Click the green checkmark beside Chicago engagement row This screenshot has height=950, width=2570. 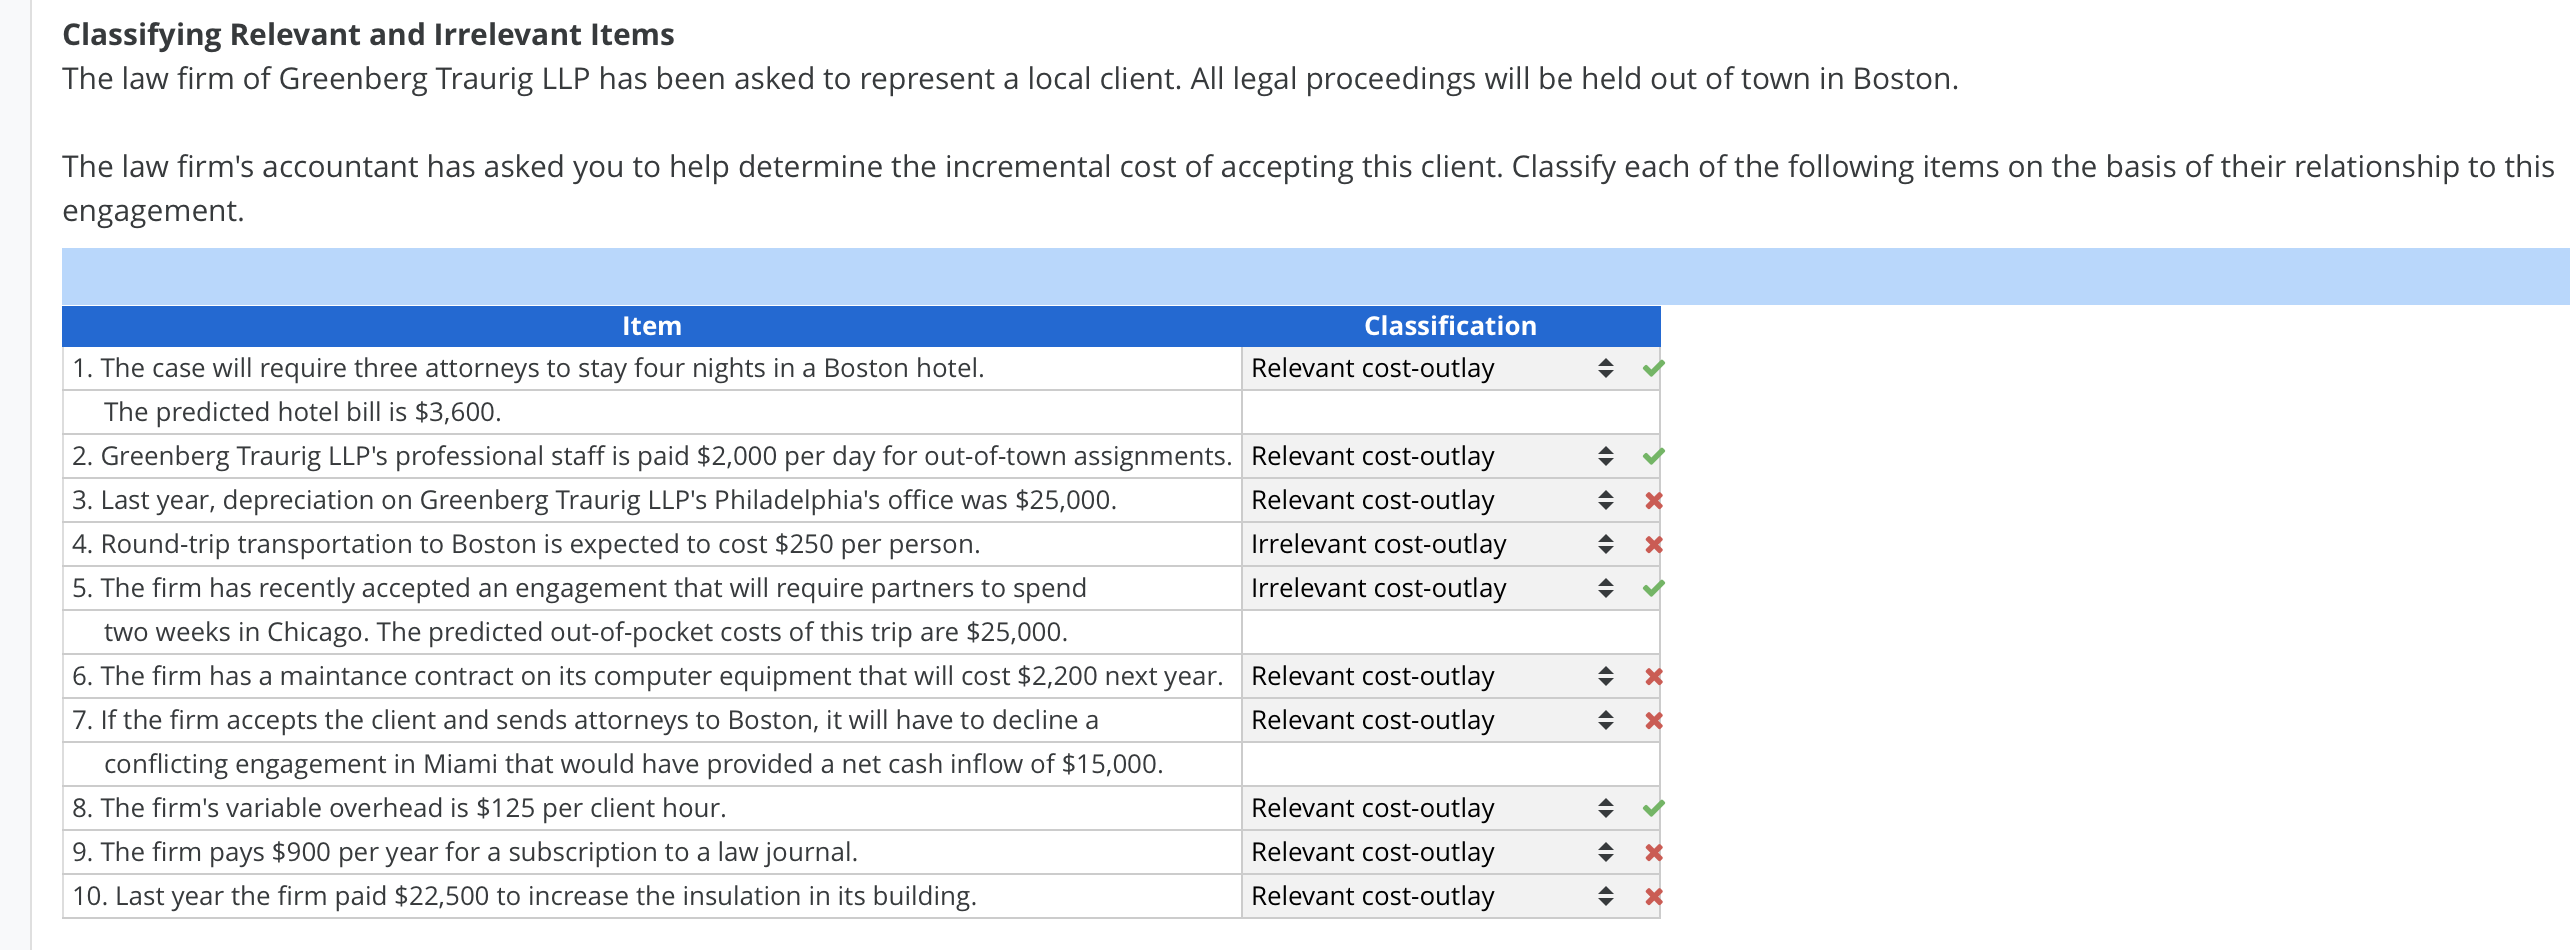click(x=1653, y=588)
